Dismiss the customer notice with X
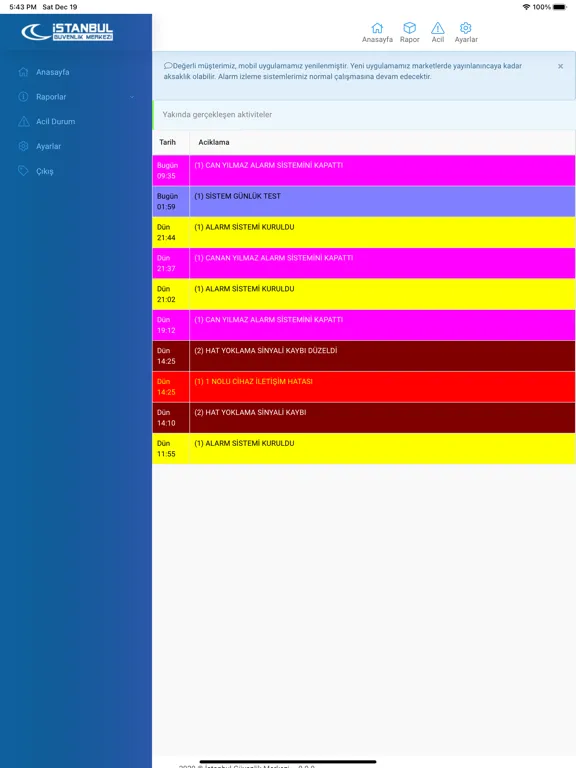The height and width of the screenshot is (768, 576). (560, 66)
